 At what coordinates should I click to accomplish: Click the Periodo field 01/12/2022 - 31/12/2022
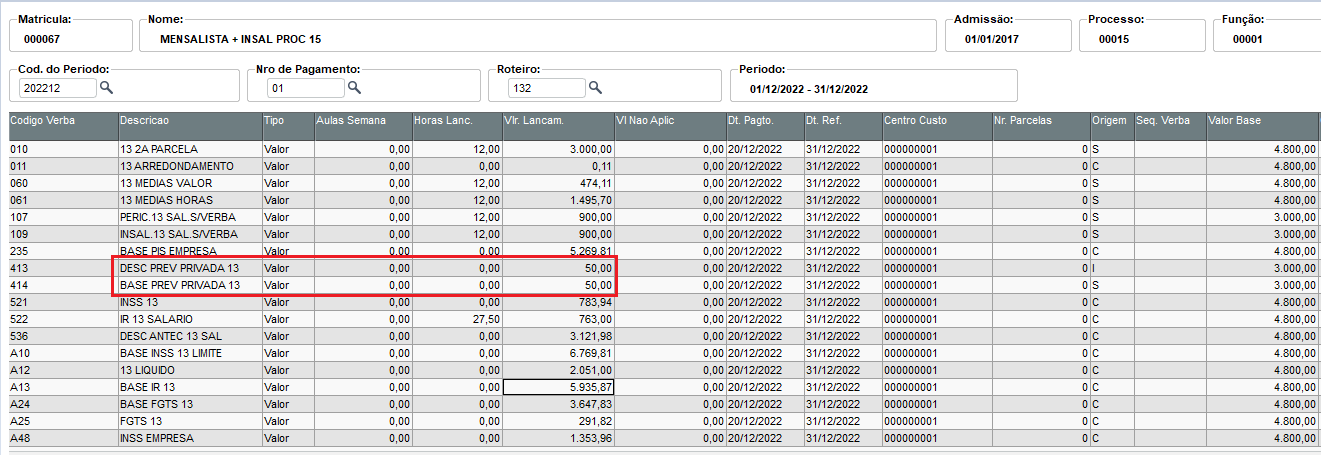pos(874,84)
